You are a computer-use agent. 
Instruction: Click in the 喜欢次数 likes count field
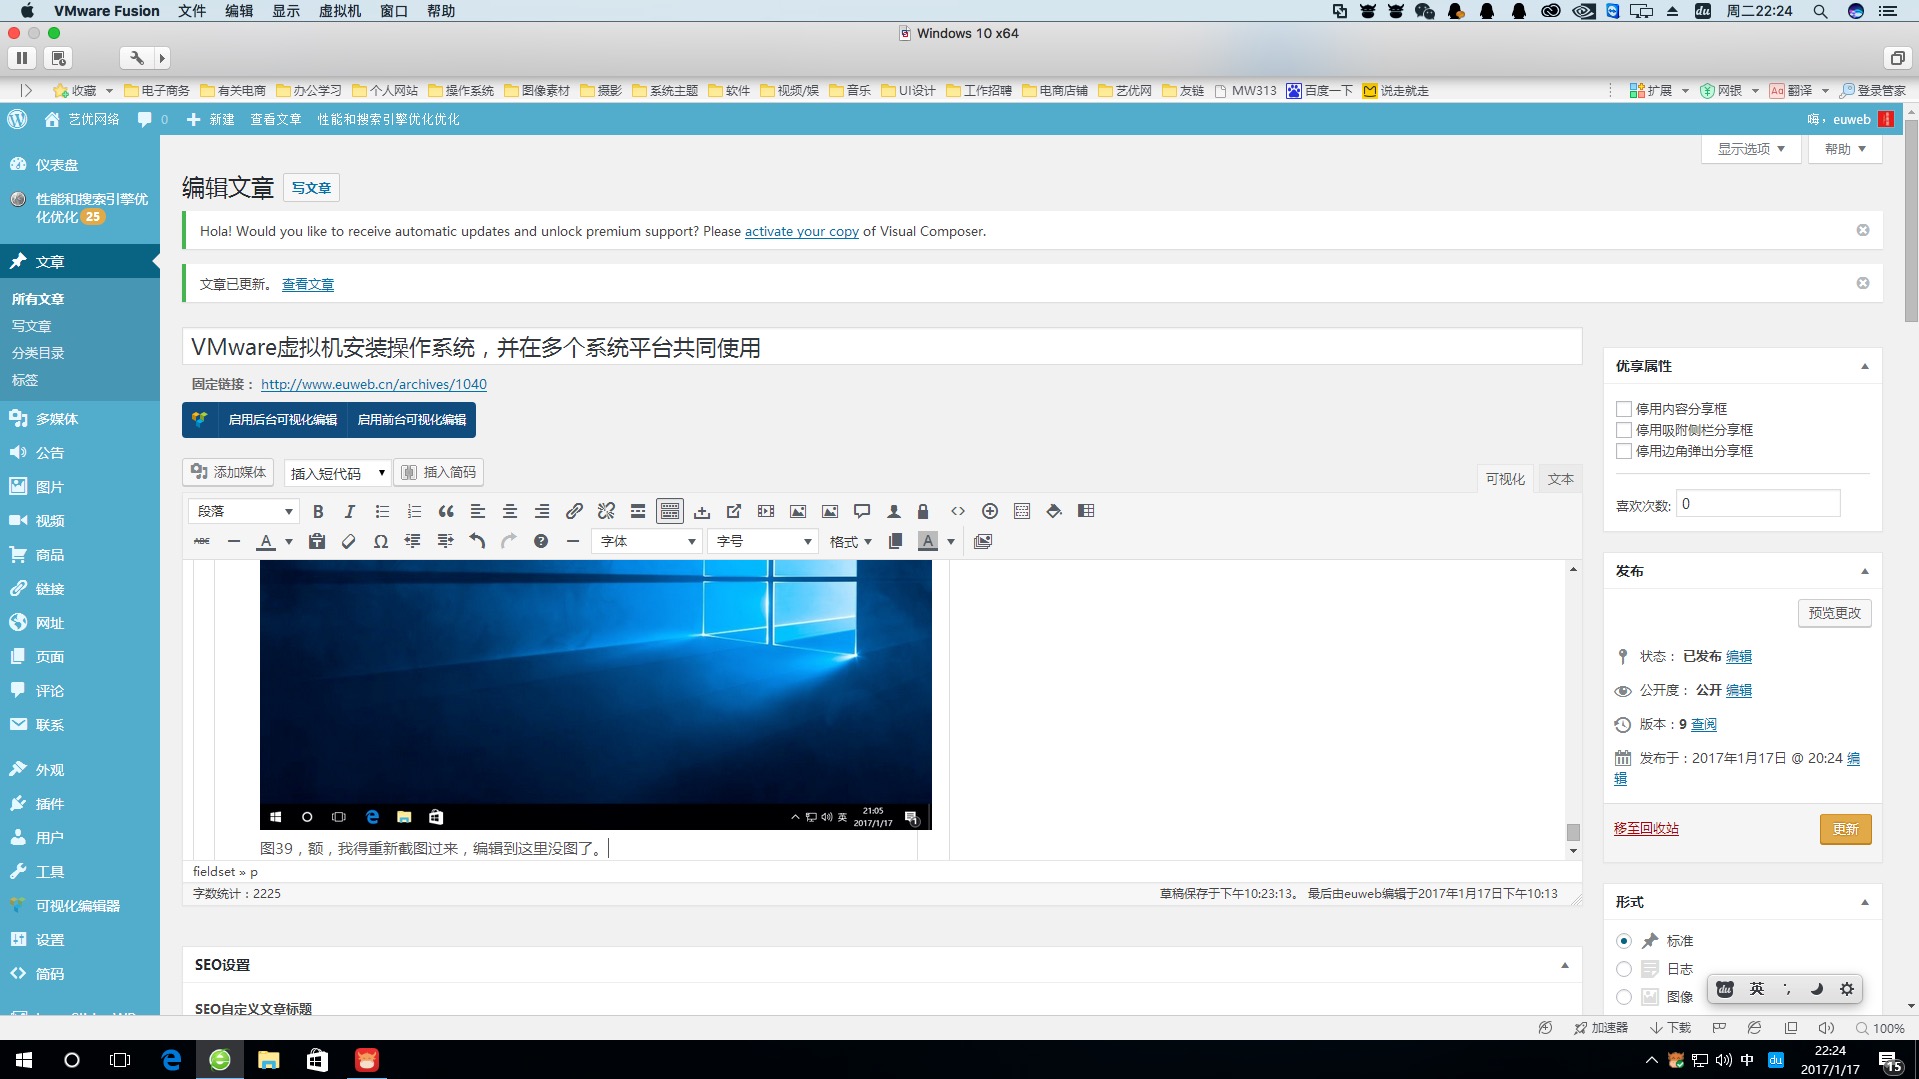[x=1758, y=504]
